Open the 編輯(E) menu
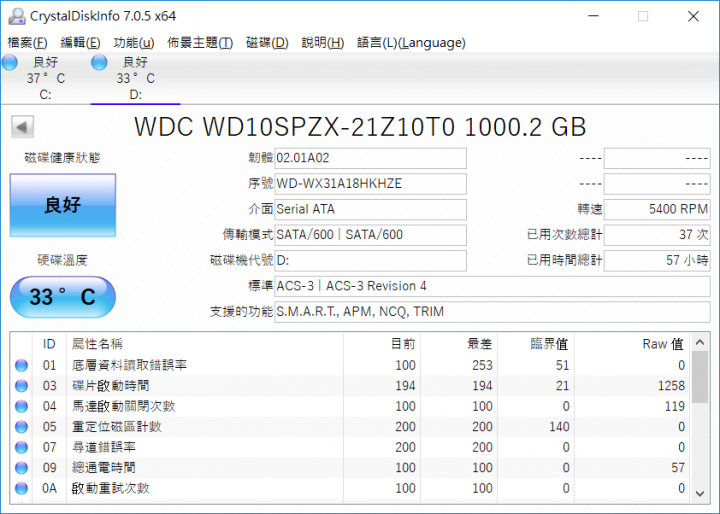720x514 pixels. click(80, 43)
